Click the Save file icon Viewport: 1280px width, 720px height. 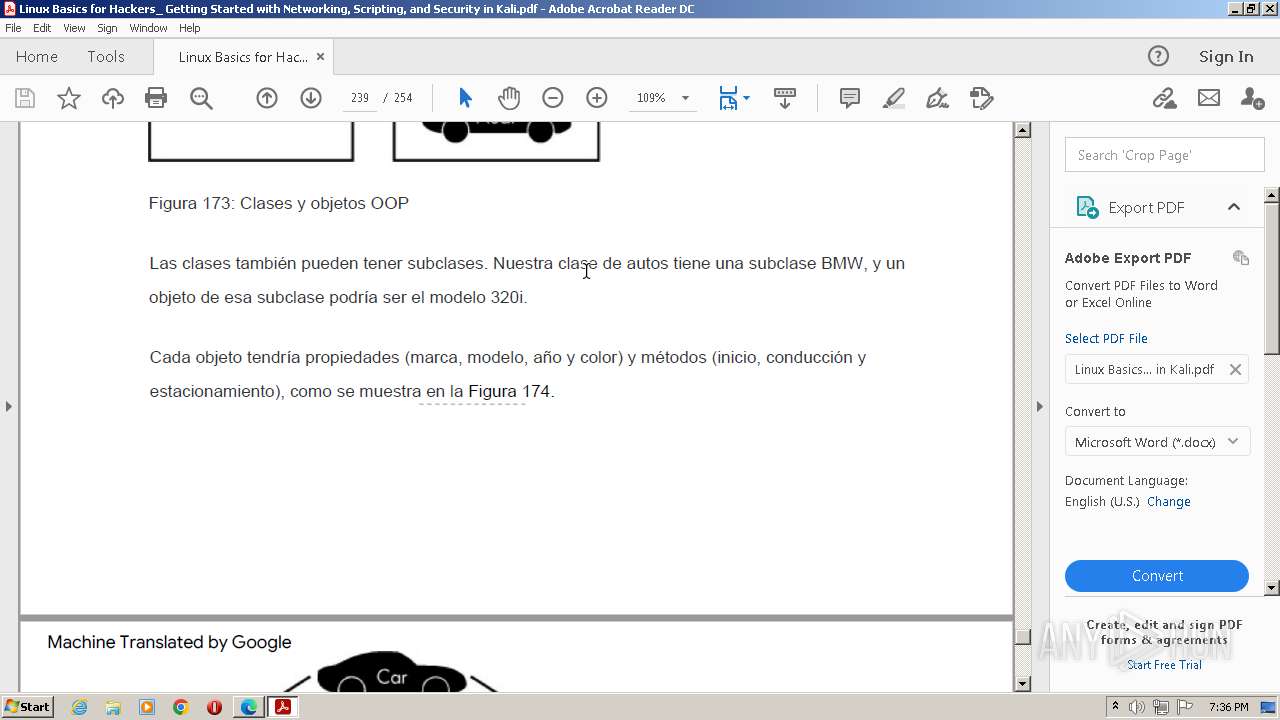tap(25, 98)
